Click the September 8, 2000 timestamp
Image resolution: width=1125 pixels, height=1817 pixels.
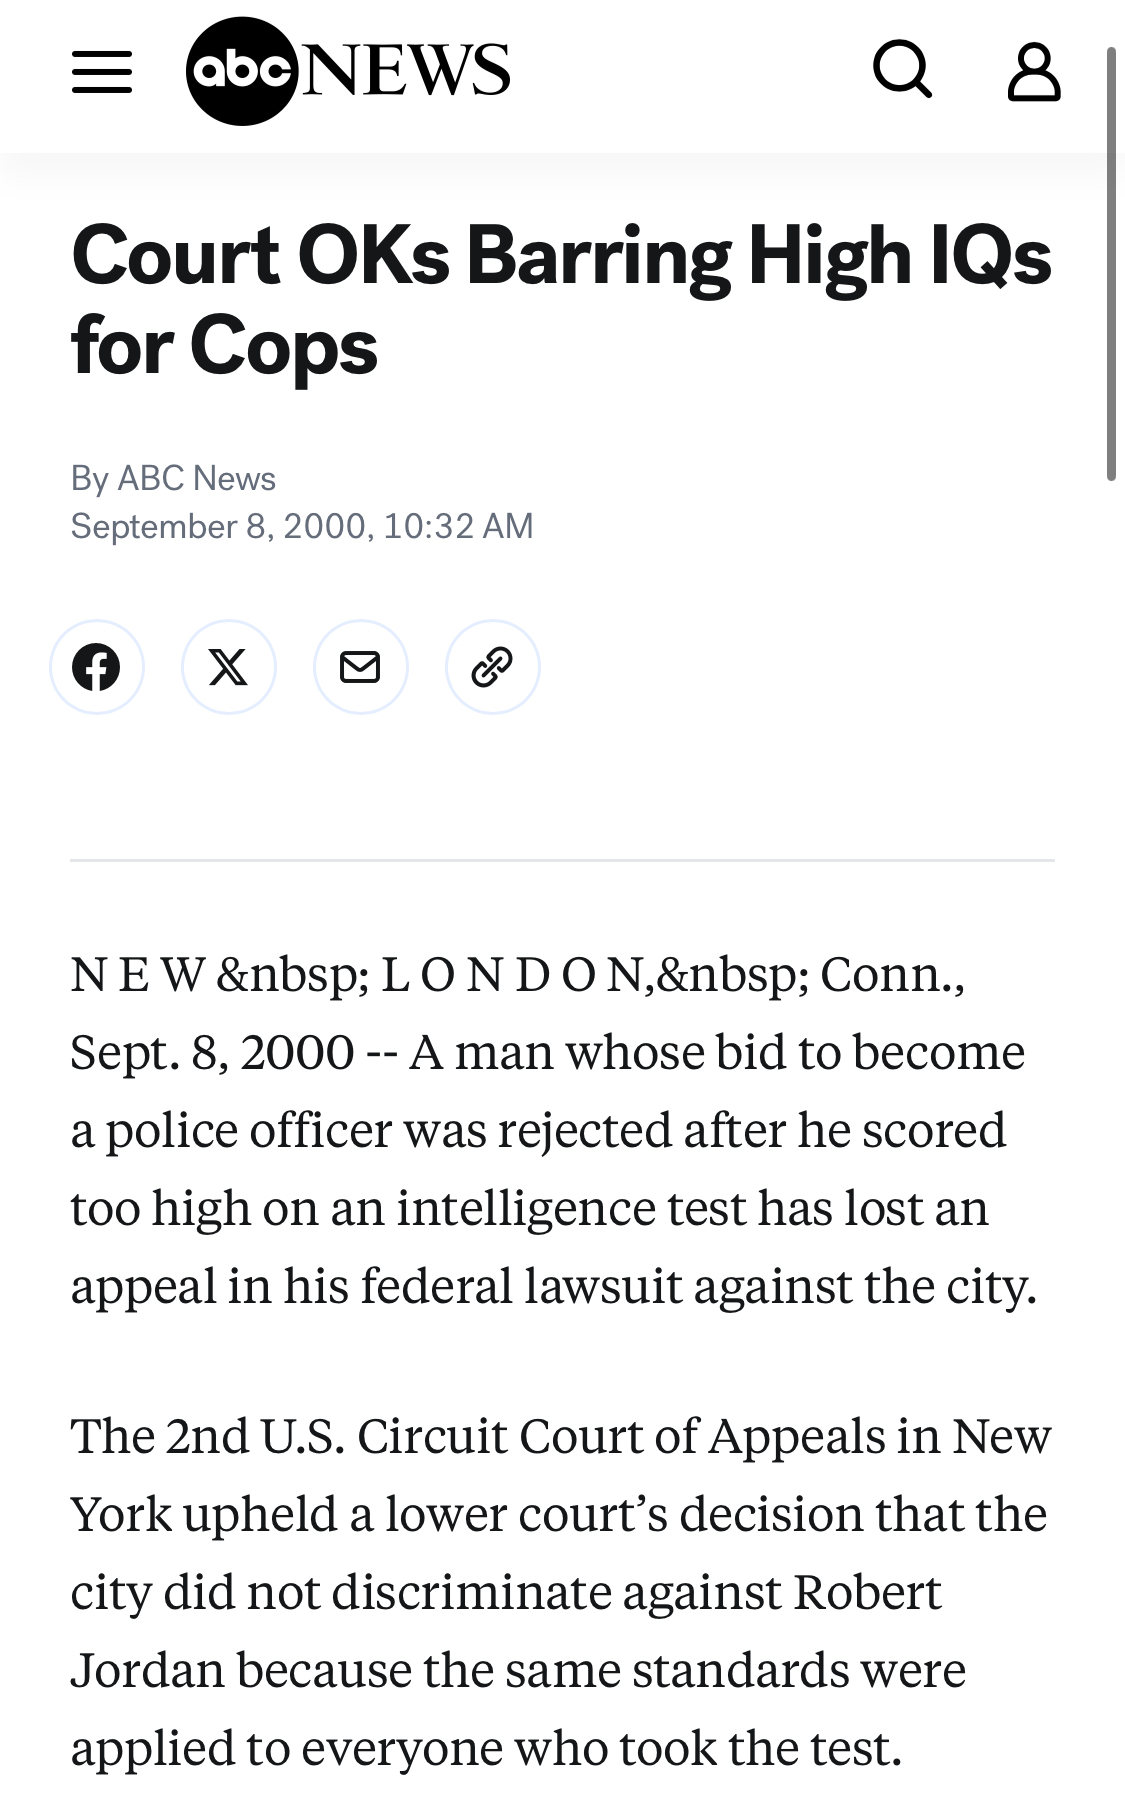pyautogui.click(x=301, y=526)
